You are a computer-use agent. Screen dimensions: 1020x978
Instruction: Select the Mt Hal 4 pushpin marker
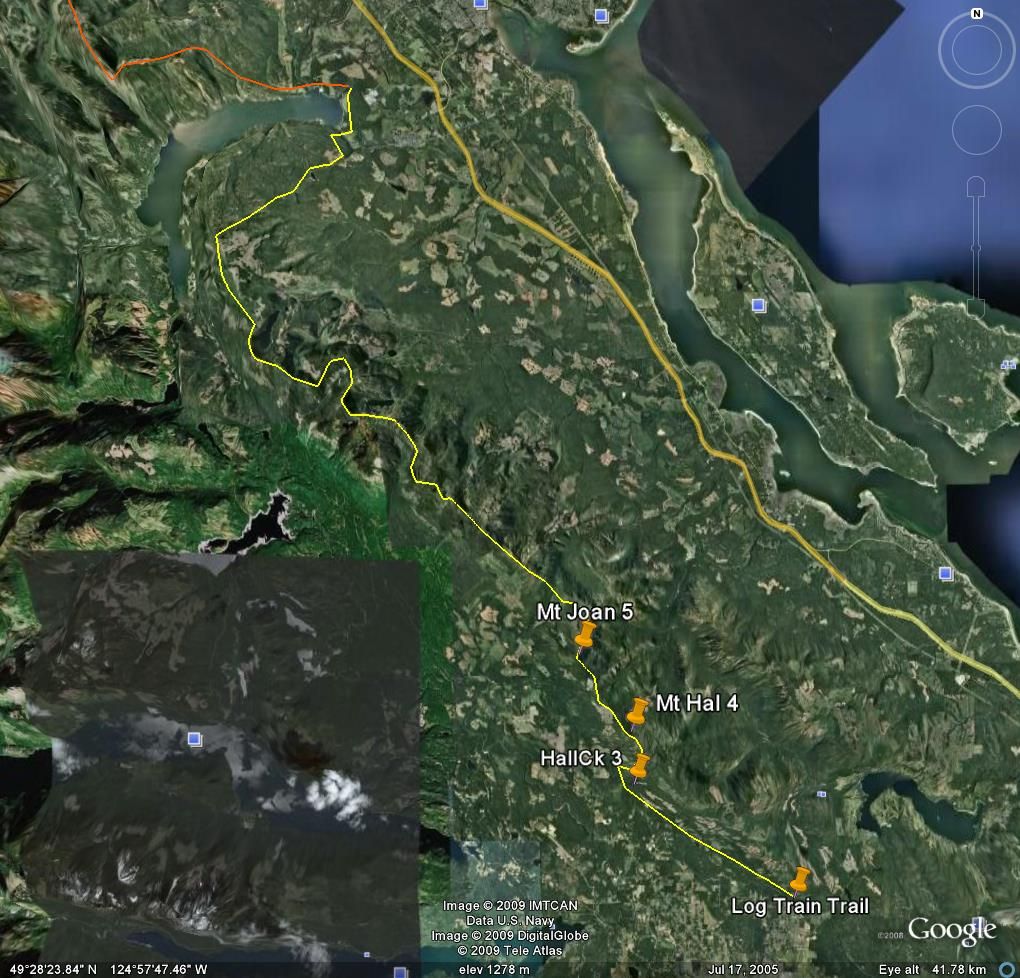click(x=637, y=711)
